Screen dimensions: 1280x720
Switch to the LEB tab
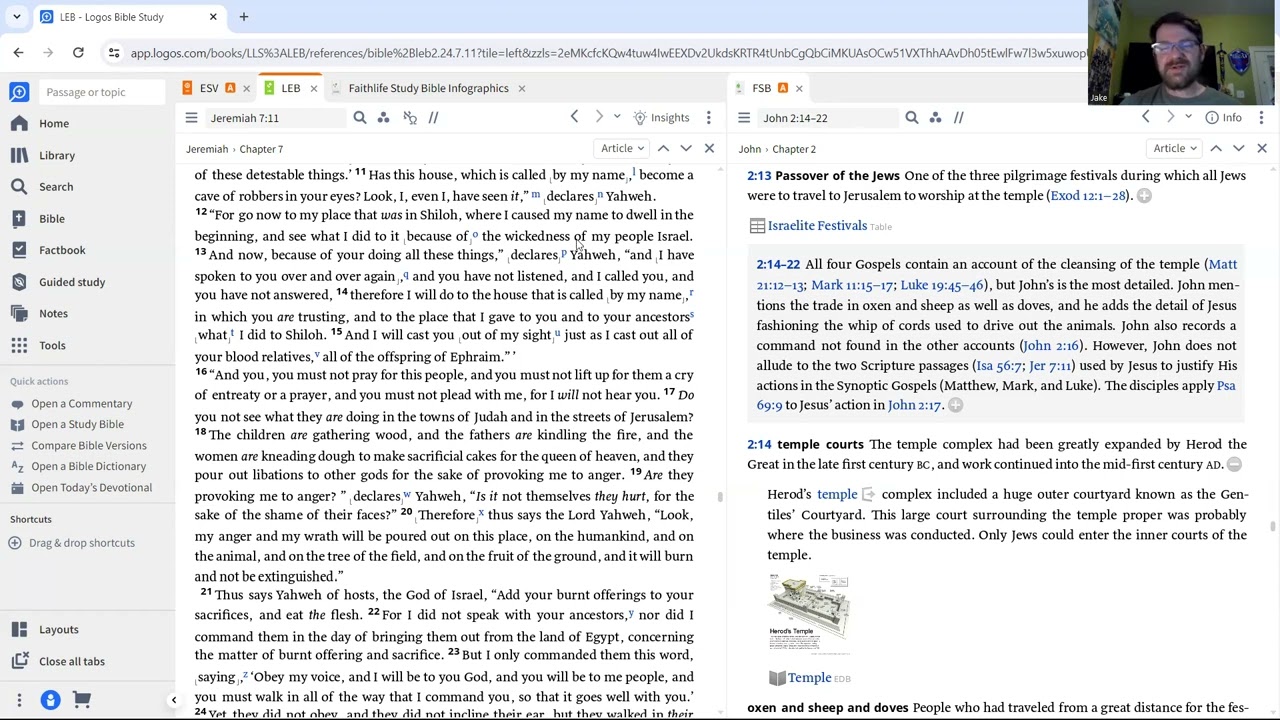click(290, 88)
